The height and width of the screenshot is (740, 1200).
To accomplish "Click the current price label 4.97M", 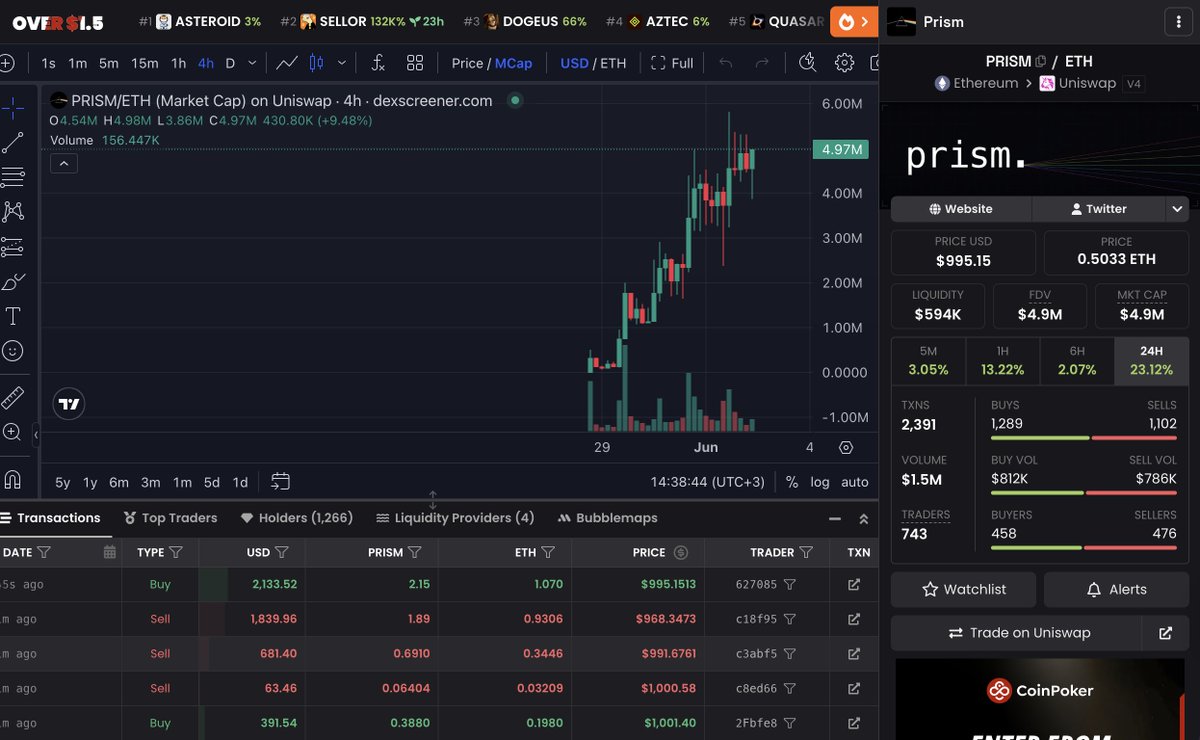I will pos(840,150).
